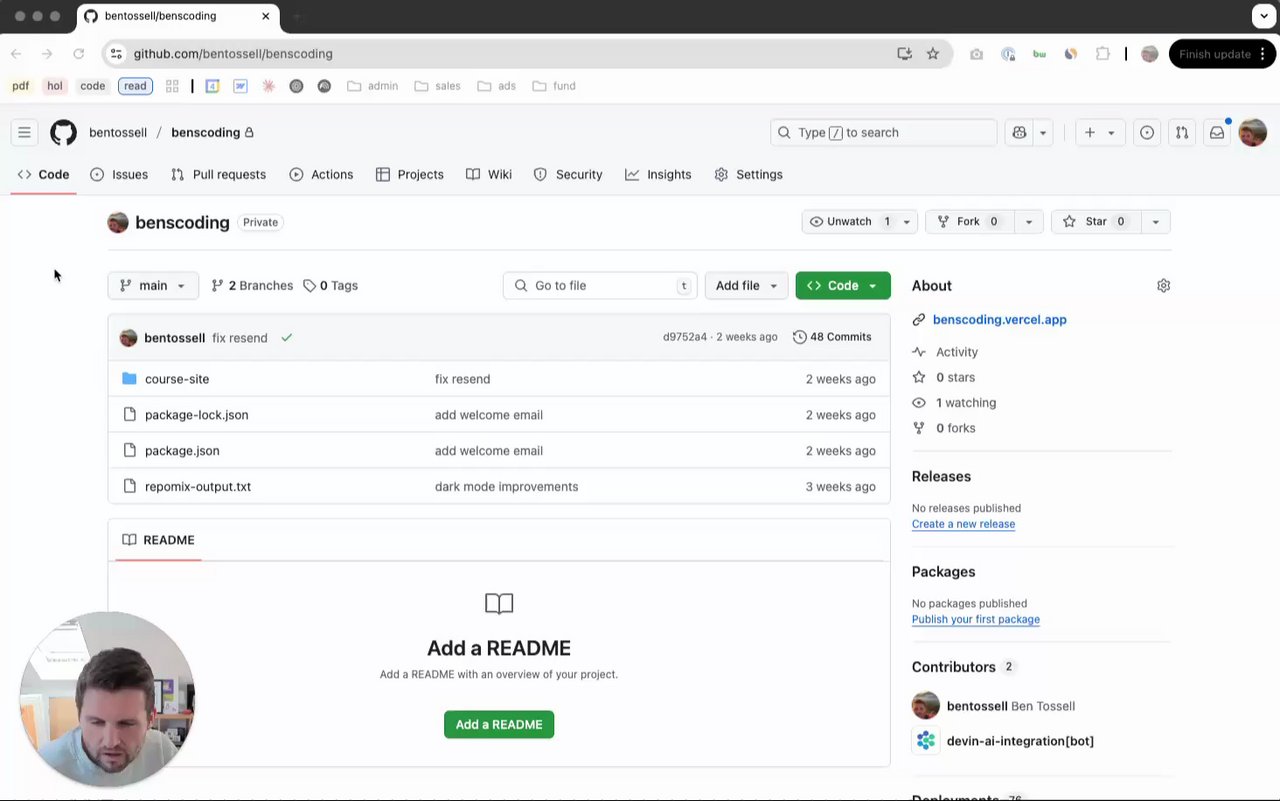The height and width of the screenshot is (801, 1280).
Task: Expand the Unwatch notification options arrow
Action: pyautogui.click(x=907, y=221)
